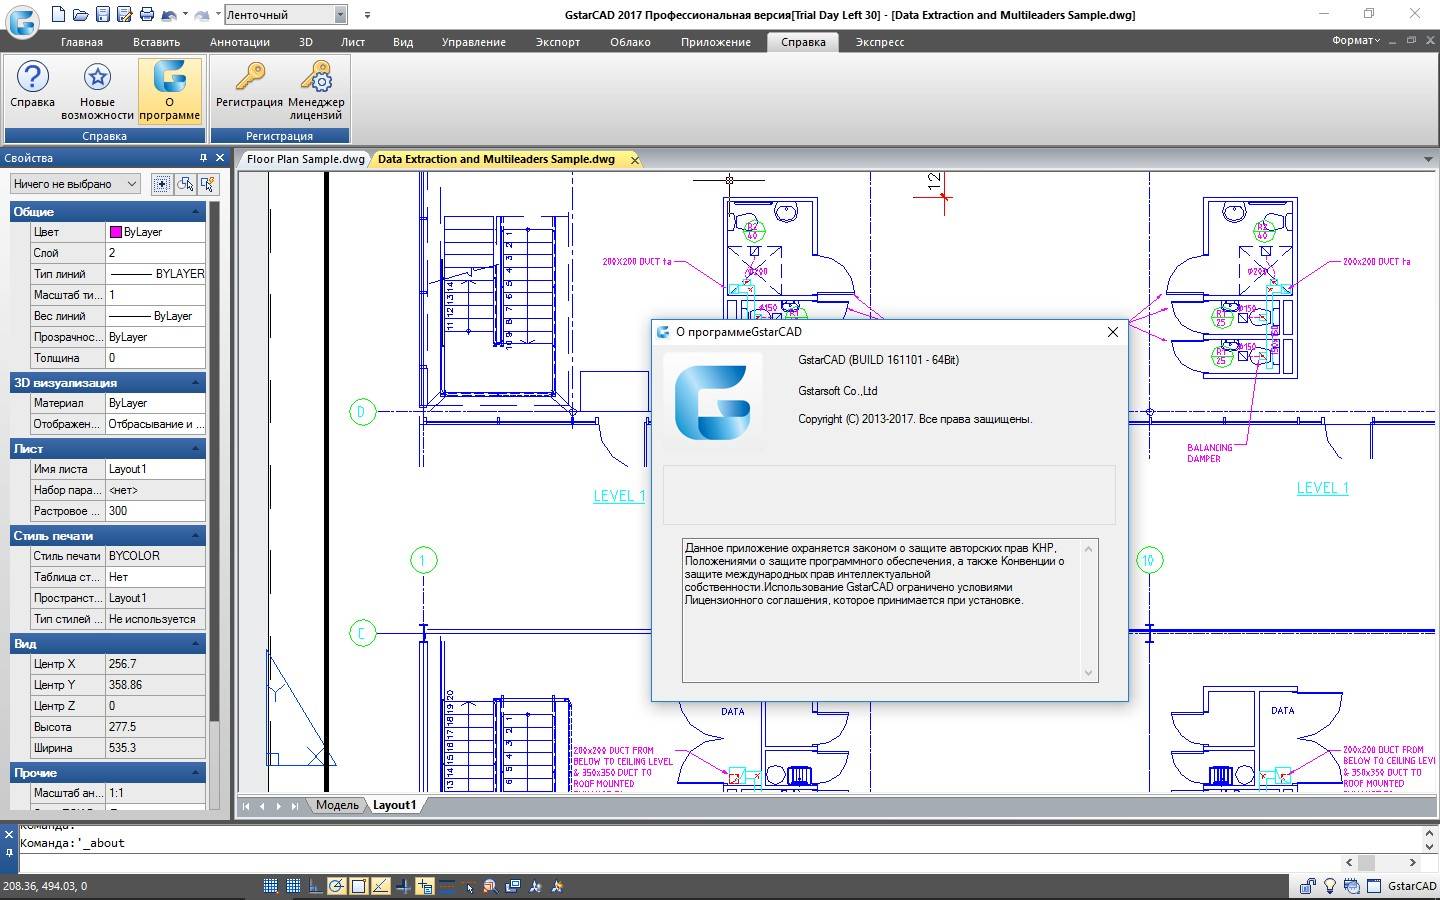This screenshot has width=1440, height=900.
Task: Toggle polar tracking in the status bar
Action: point(337,886)
